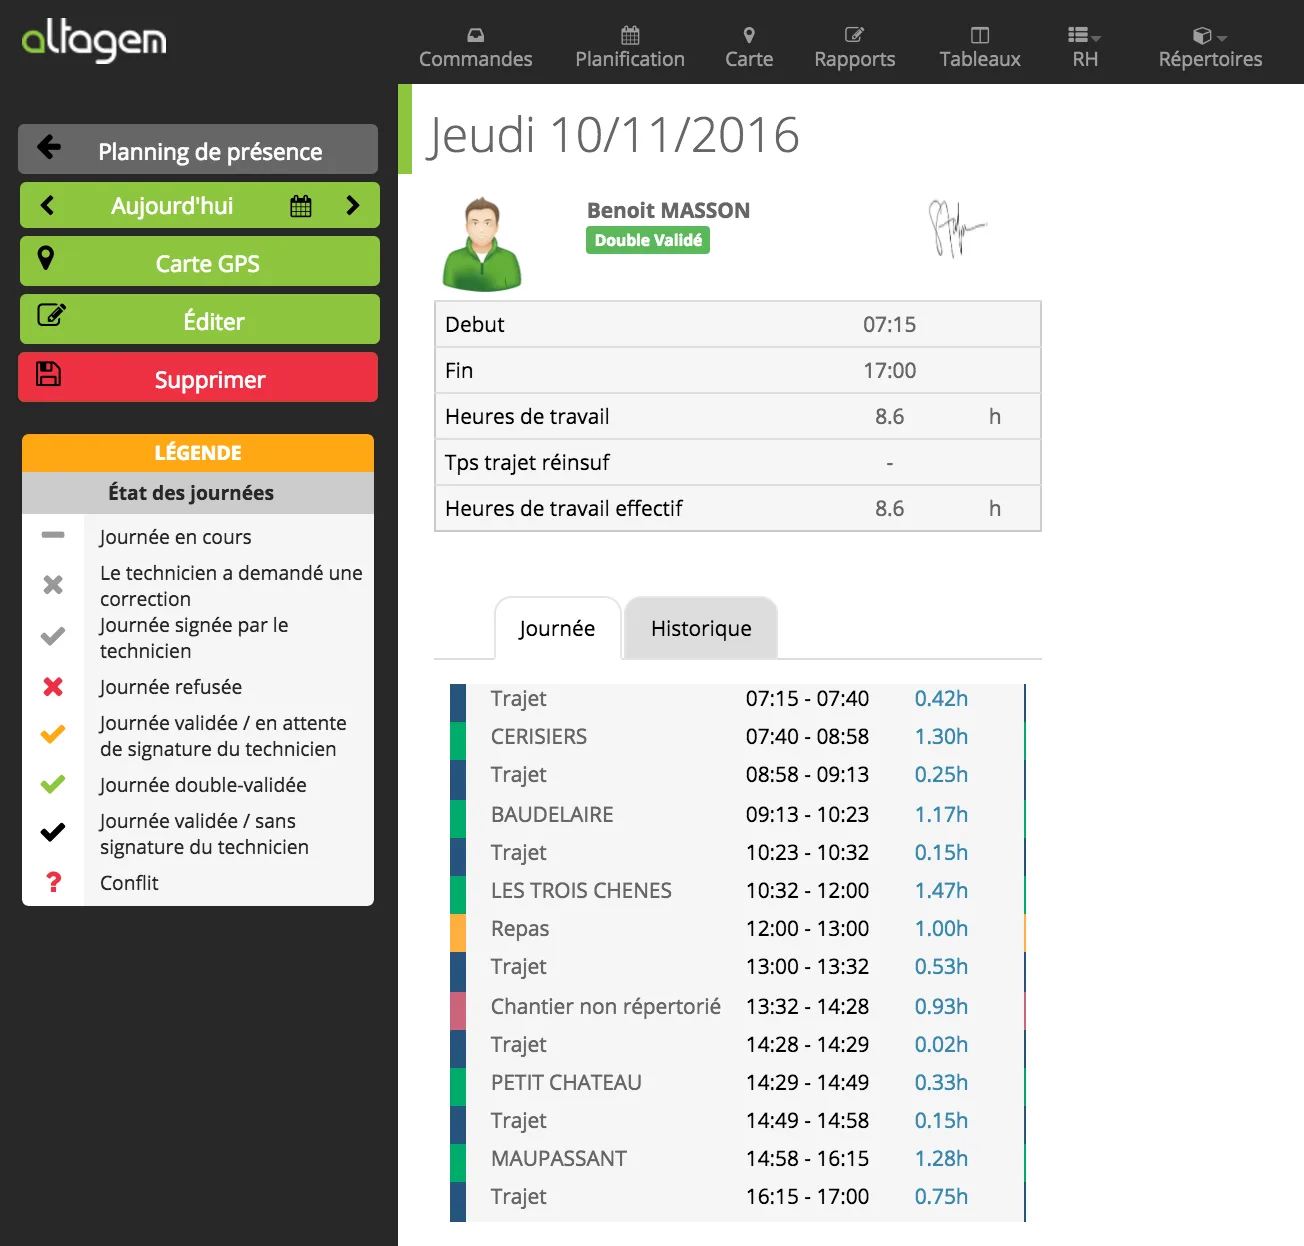Click the red question mark Conflit icon
Viewport: 1304px width, 1246px height.
point(53,882)
